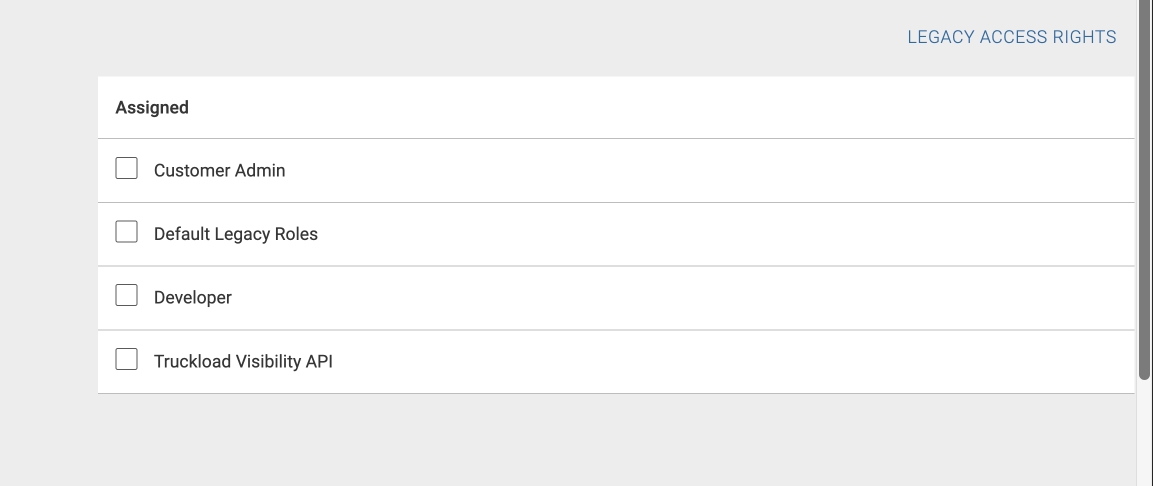Click the Default Legacy Roles label text
The height and width of the screenshot is (486, 1153).
[x=235, y=234]
